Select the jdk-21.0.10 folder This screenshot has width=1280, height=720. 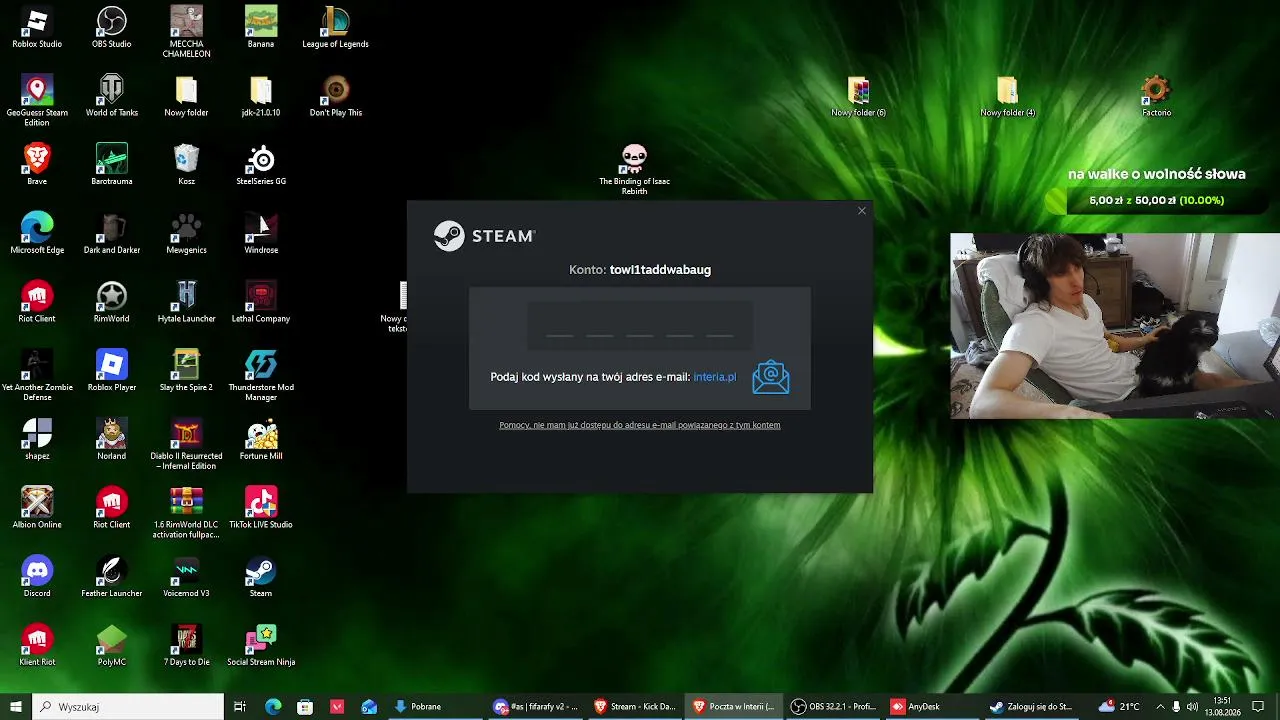pos(261,96)
